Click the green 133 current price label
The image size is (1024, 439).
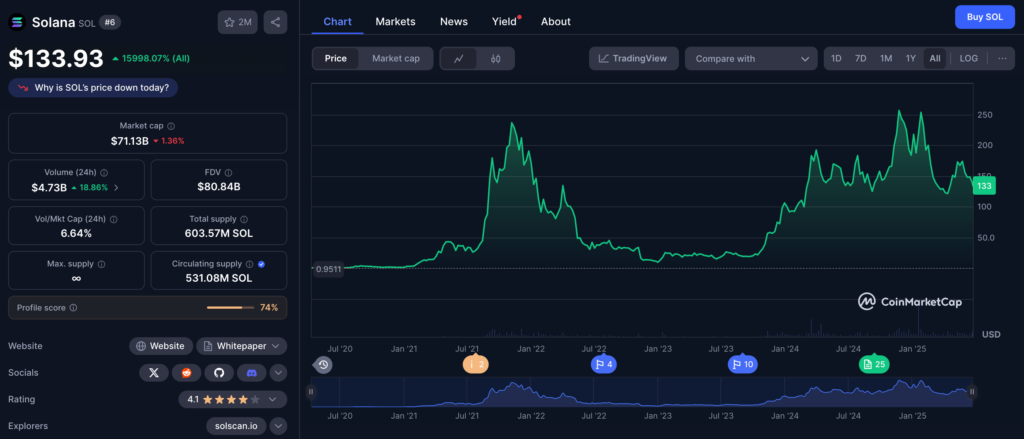984,186
